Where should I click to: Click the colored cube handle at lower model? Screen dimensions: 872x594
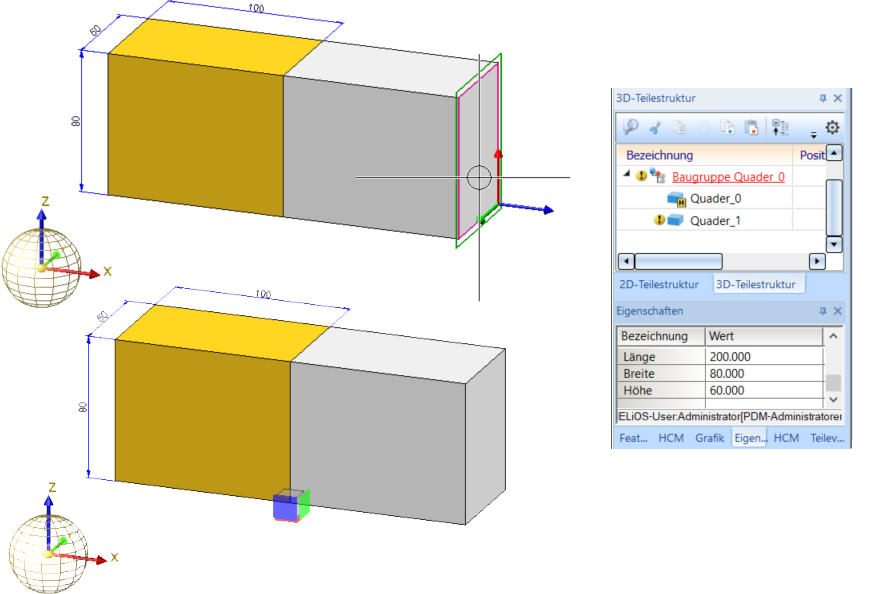pos(291,505)
